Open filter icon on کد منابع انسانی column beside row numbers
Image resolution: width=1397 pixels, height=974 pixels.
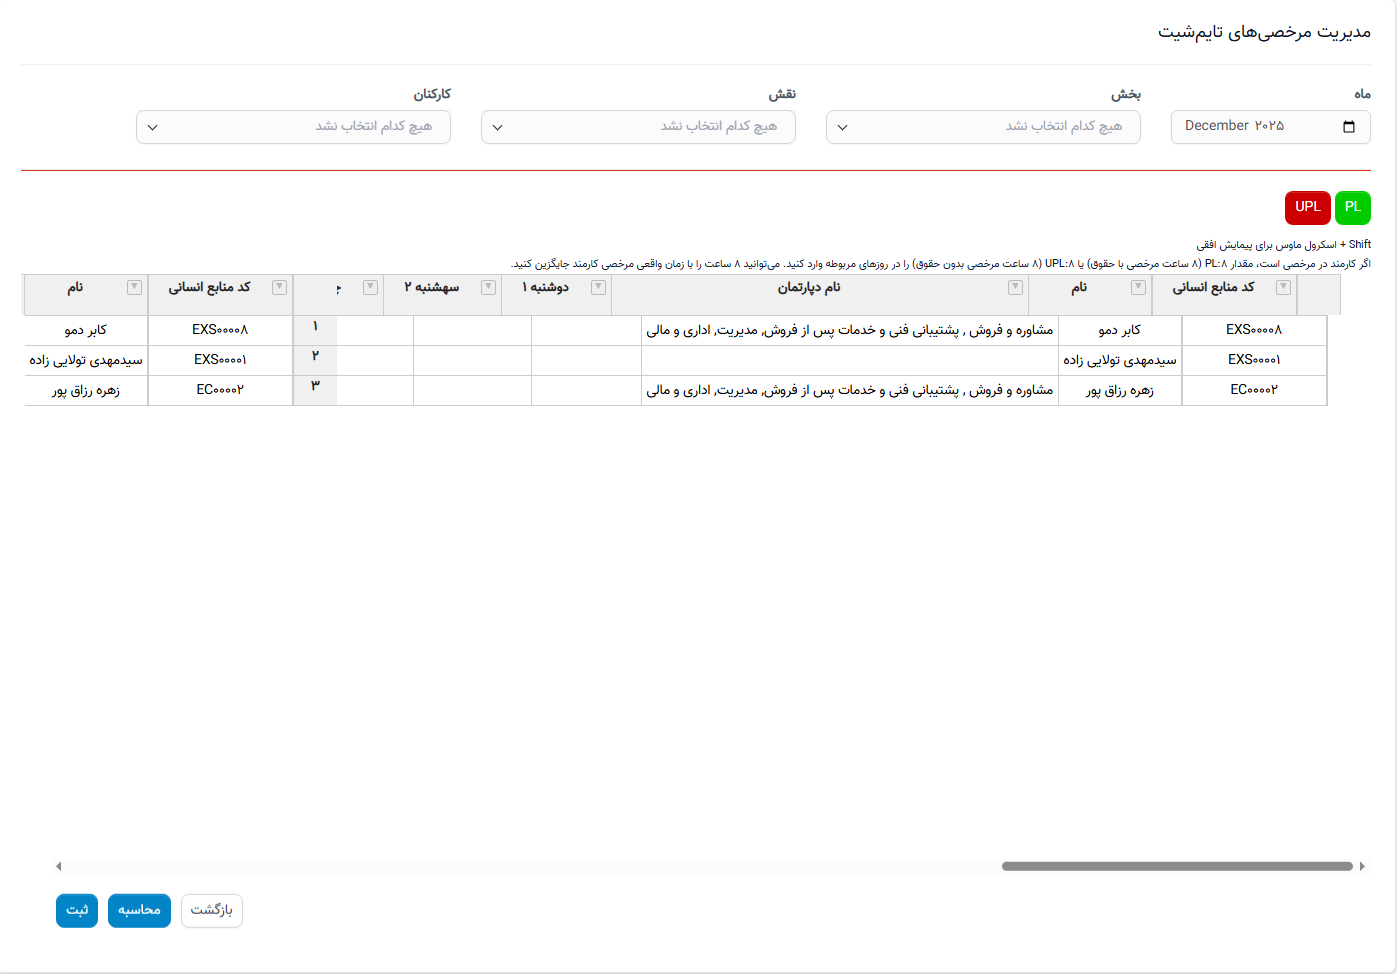[279, 288]
